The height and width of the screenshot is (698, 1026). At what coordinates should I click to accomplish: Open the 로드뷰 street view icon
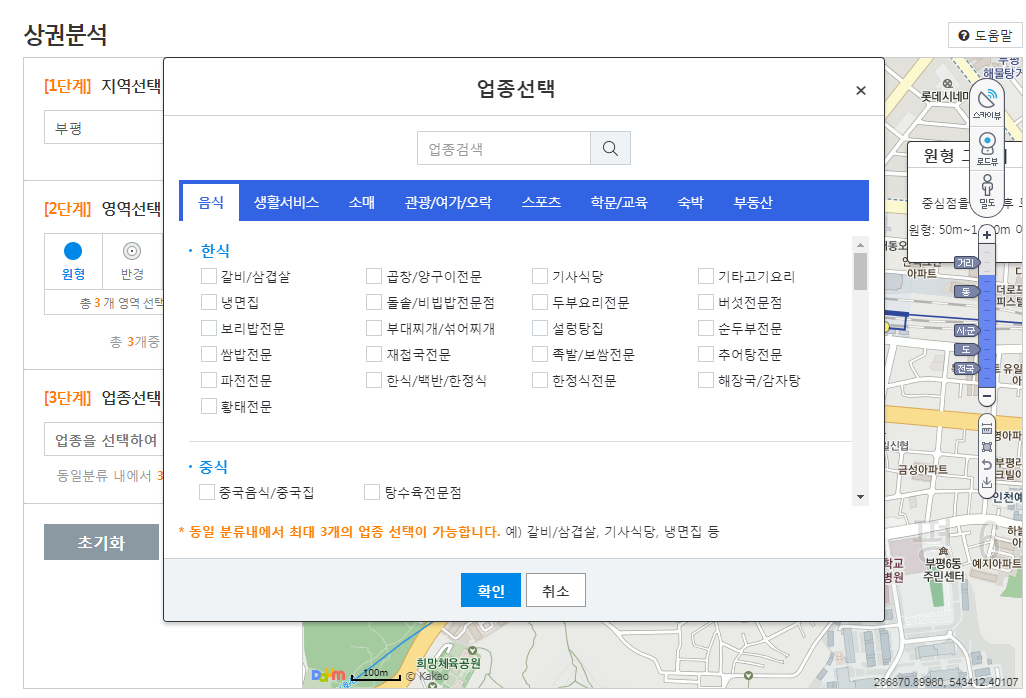click(x=987, y=148)
